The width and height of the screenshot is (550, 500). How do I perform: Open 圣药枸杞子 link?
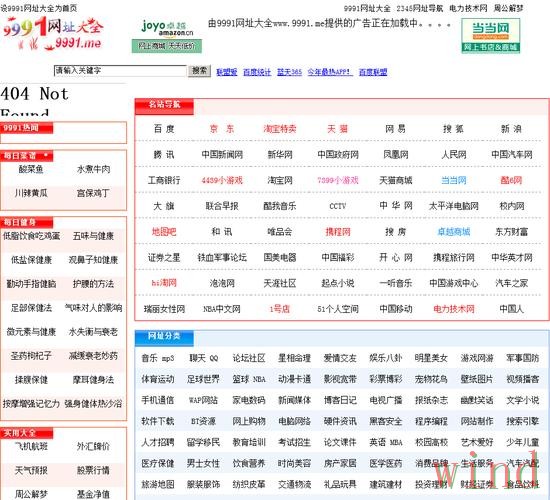point(31,356)
